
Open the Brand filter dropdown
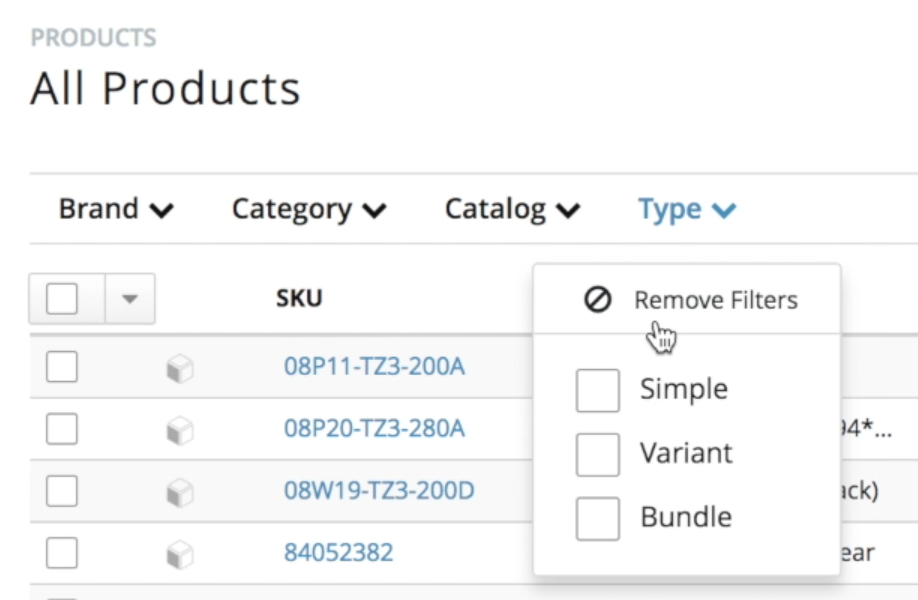116,209
